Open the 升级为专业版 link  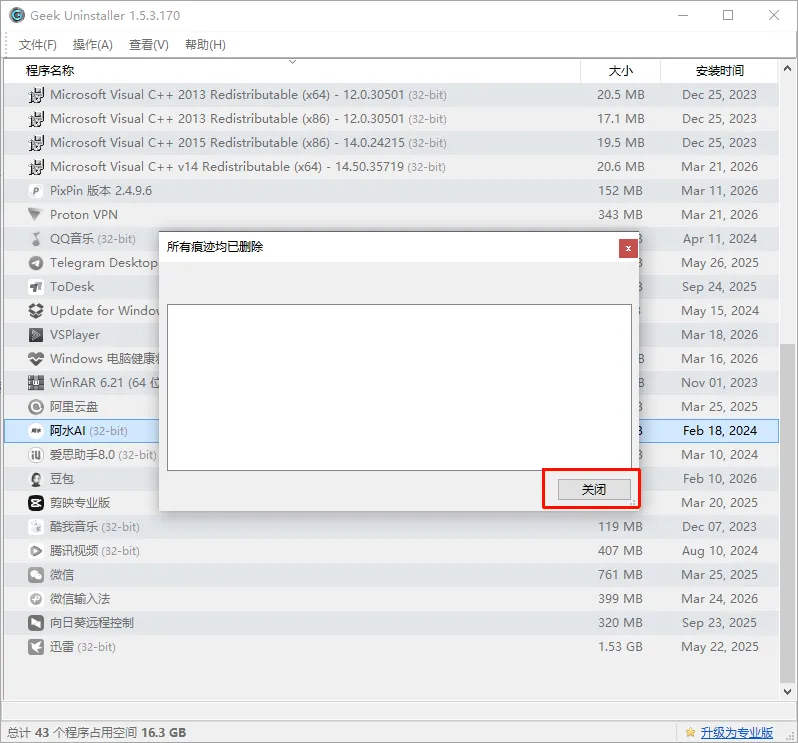tap(736, 732)
